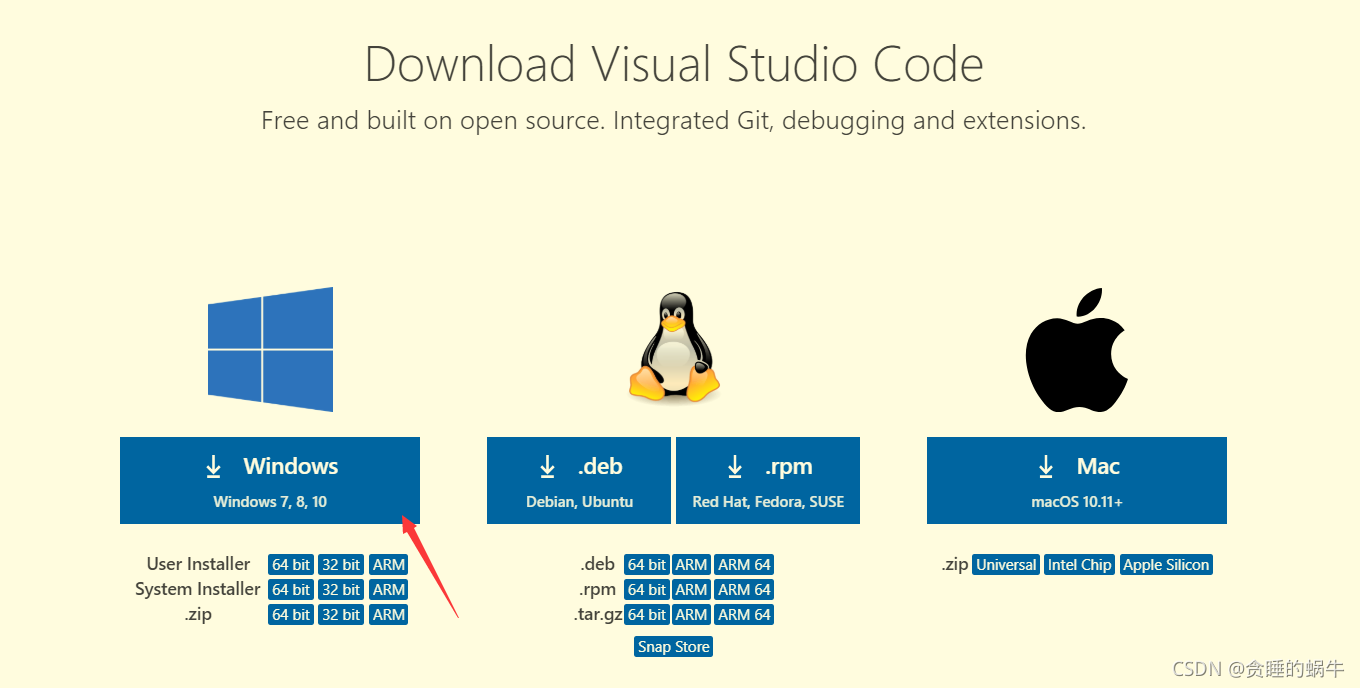
Task: Choose Linux .deb 64 bit download
Action: tap(647, 565)
